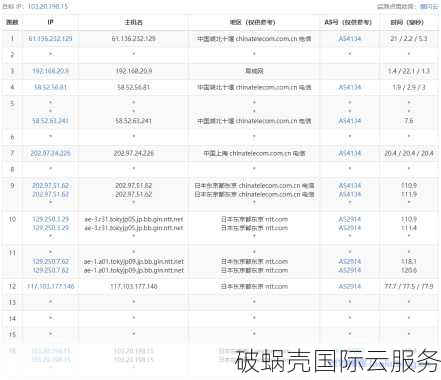Select hostname cell 58.52.56.81 in hop 4
Viewport: 441px width, 380px height.
(133, 87)
